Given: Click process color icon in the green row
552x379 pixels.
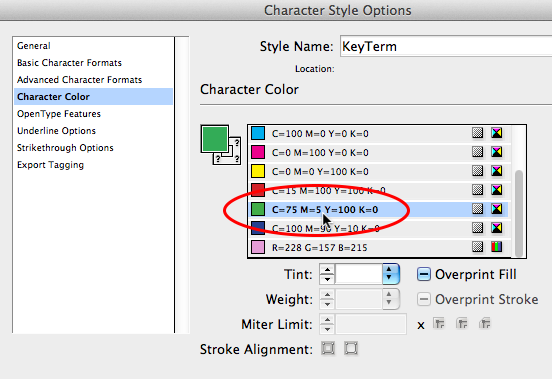Looking at the screenshot, I should (x=477, y=209).
